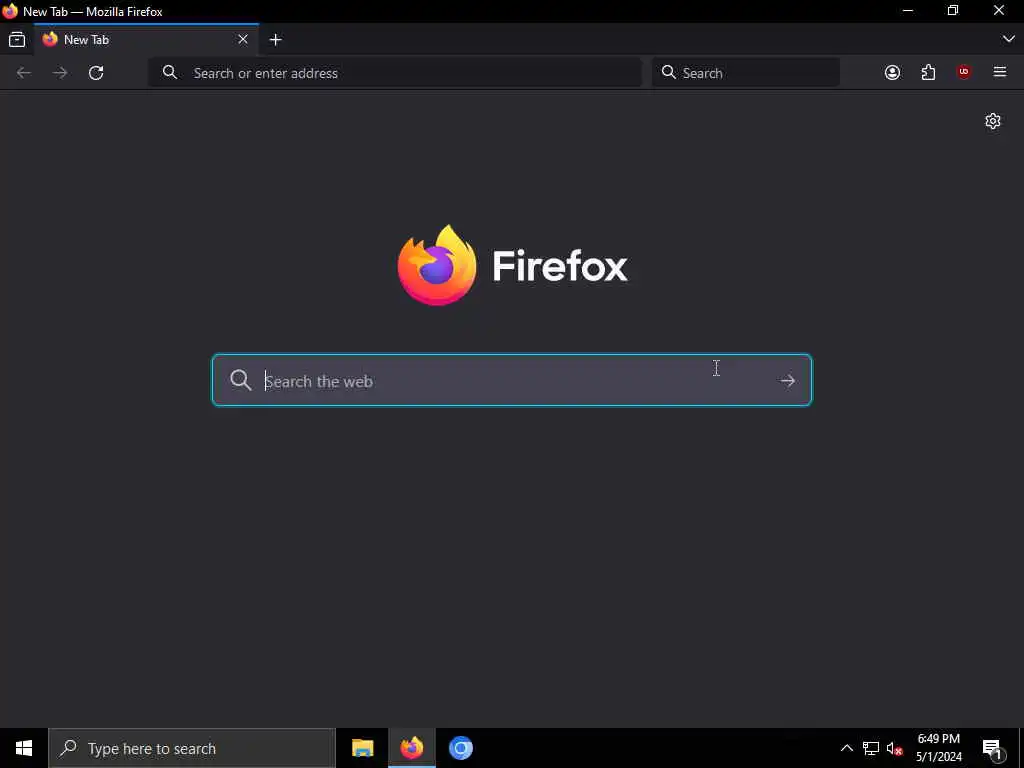Restore down the Firefox window

coord(953,10)
